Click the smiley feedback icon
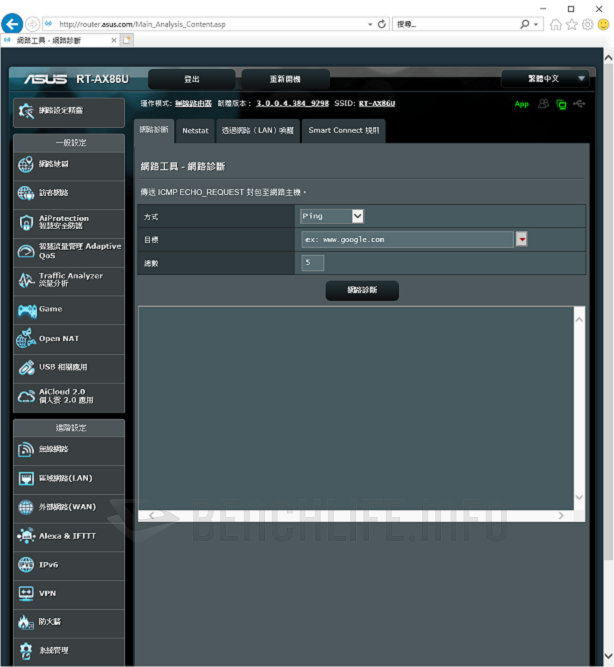This screenshot has width=614, height=667. (x=603, y=24)
